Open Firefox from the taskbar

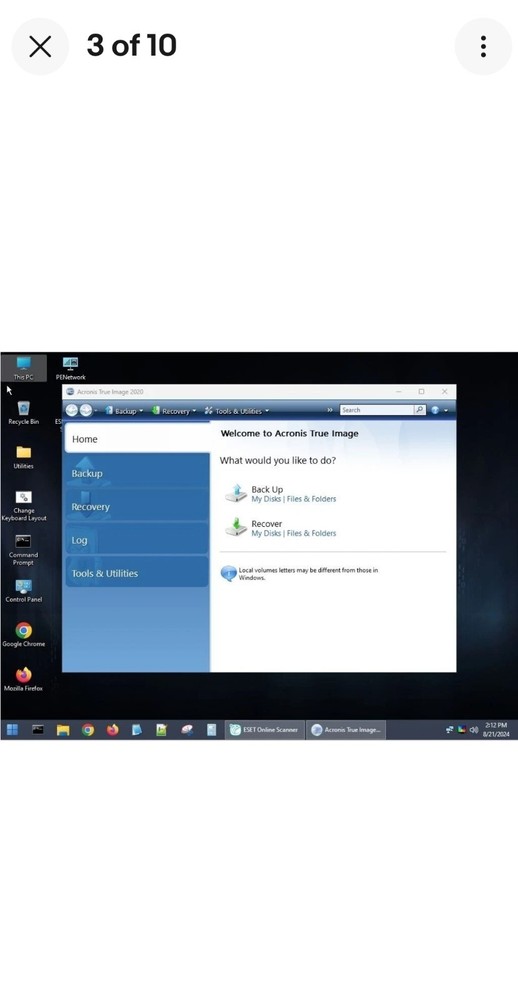pyautogui.click(x=113, y=730)
